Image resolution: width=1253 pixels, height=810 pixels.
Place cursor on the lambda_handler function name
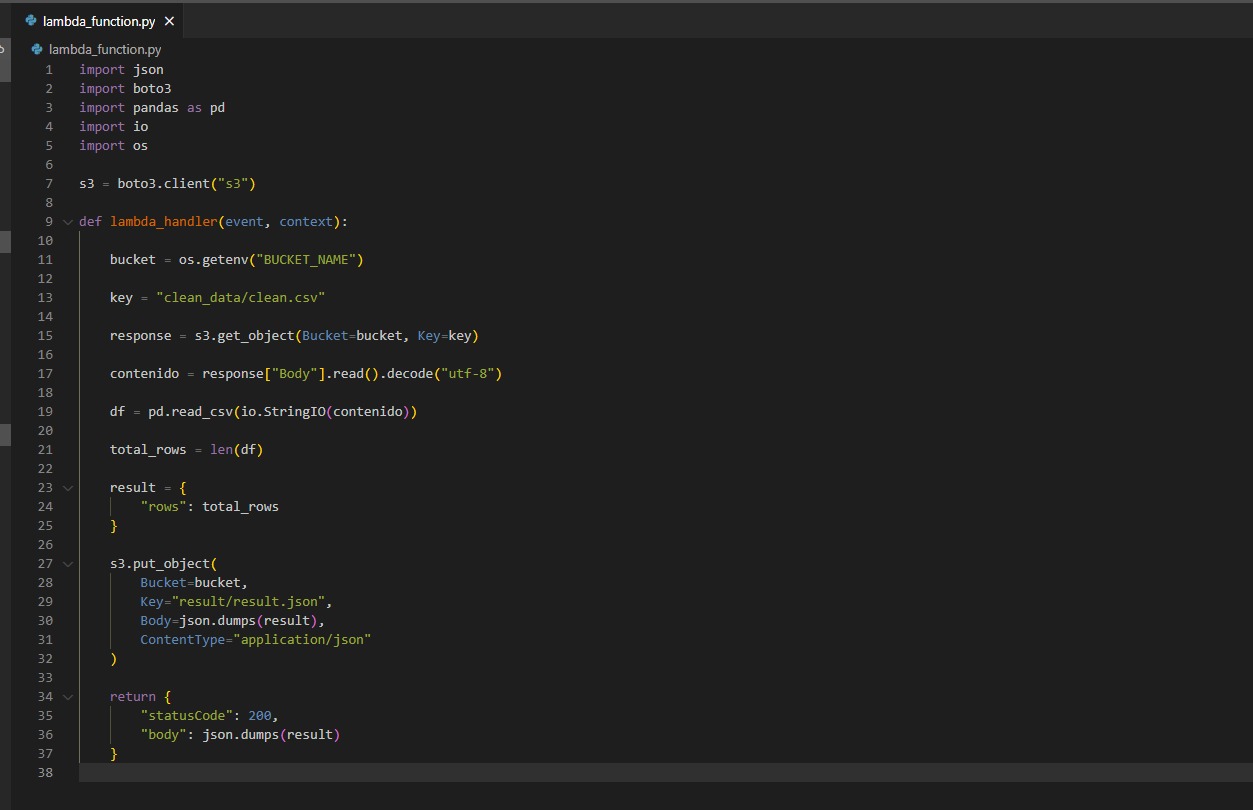tap(163, 222)
